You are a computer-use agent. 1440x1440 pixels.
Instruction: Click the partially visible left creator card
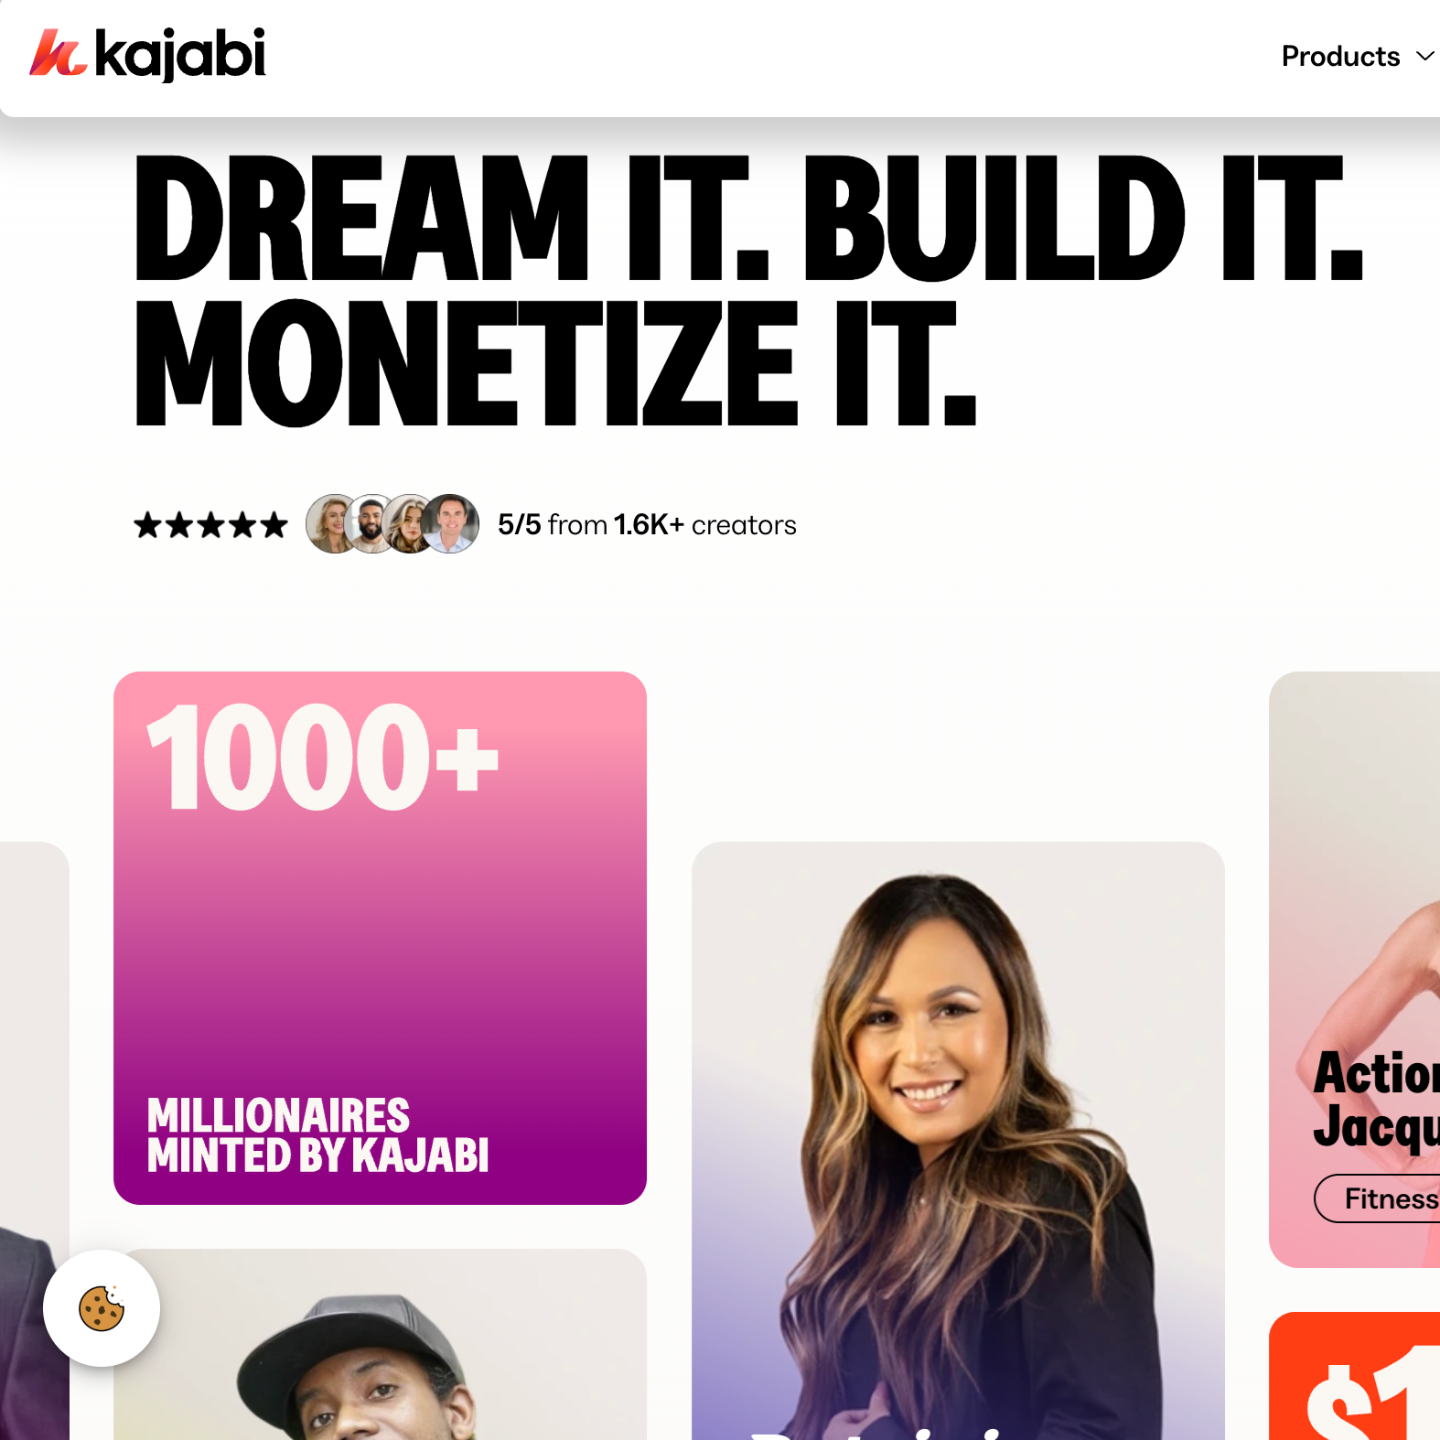(34, 1141)
